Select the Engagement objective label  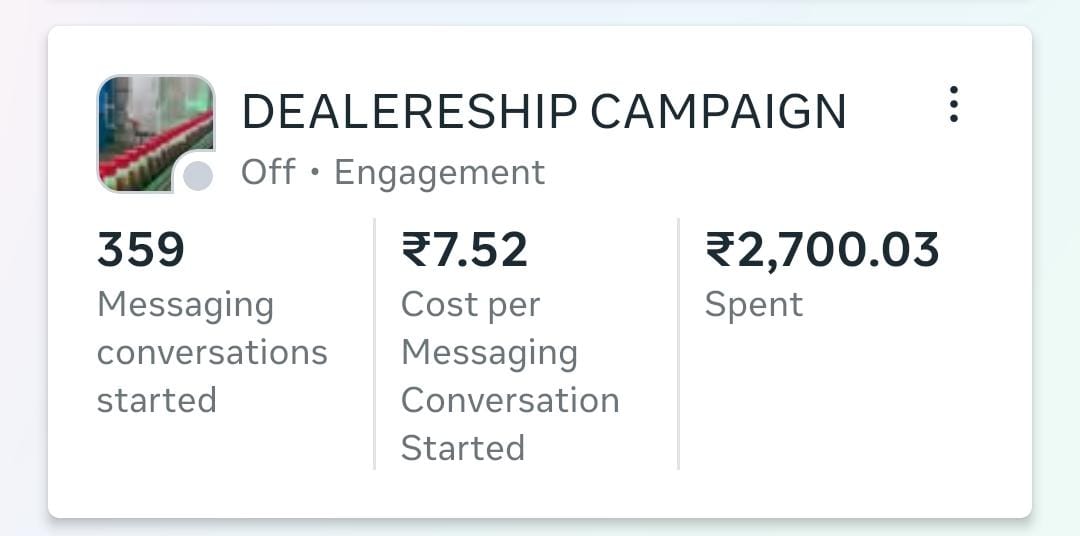(x=439, y=172)
